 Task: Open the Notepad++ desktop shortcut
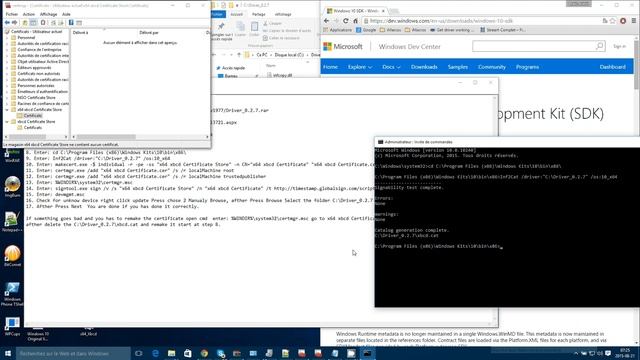(12, 222)
